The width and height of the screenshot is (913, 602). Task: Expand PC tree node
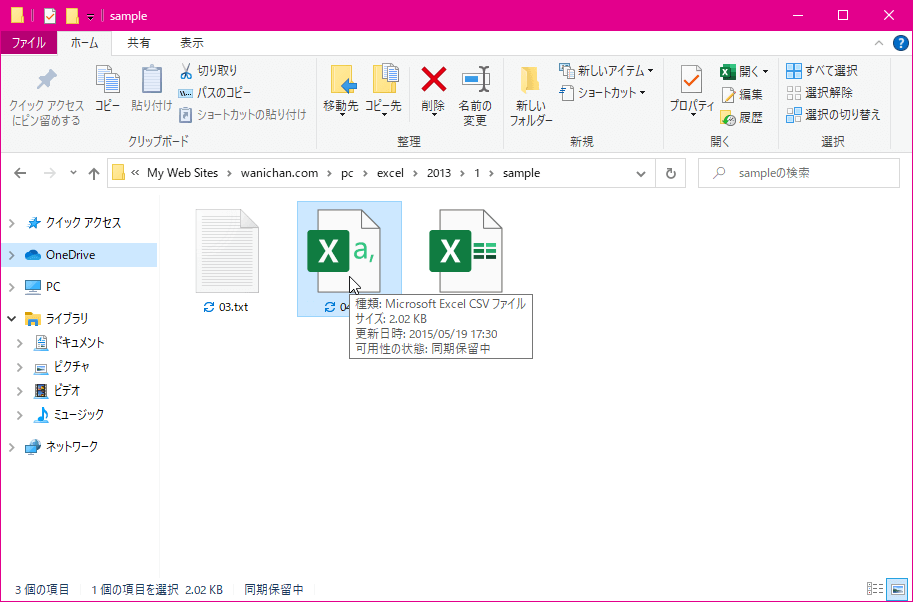click(12, 287)
